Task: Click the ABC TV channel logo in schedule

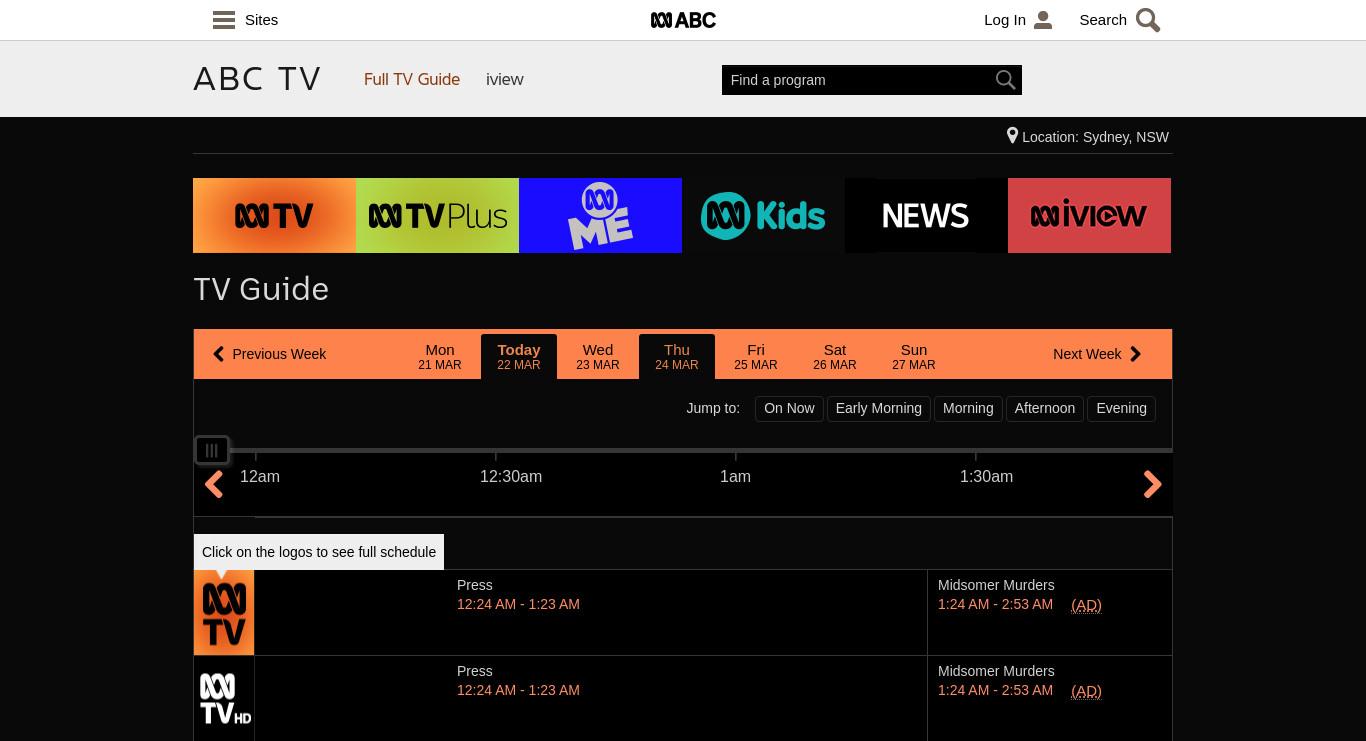Action: coord(224,612)
